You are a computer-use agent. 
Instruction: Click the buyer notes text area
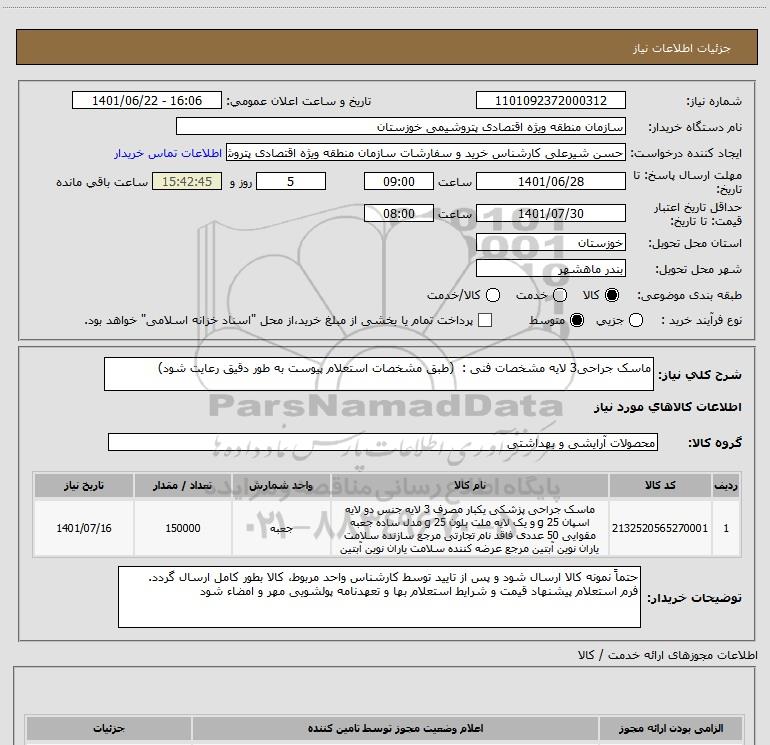pos(379,597)
